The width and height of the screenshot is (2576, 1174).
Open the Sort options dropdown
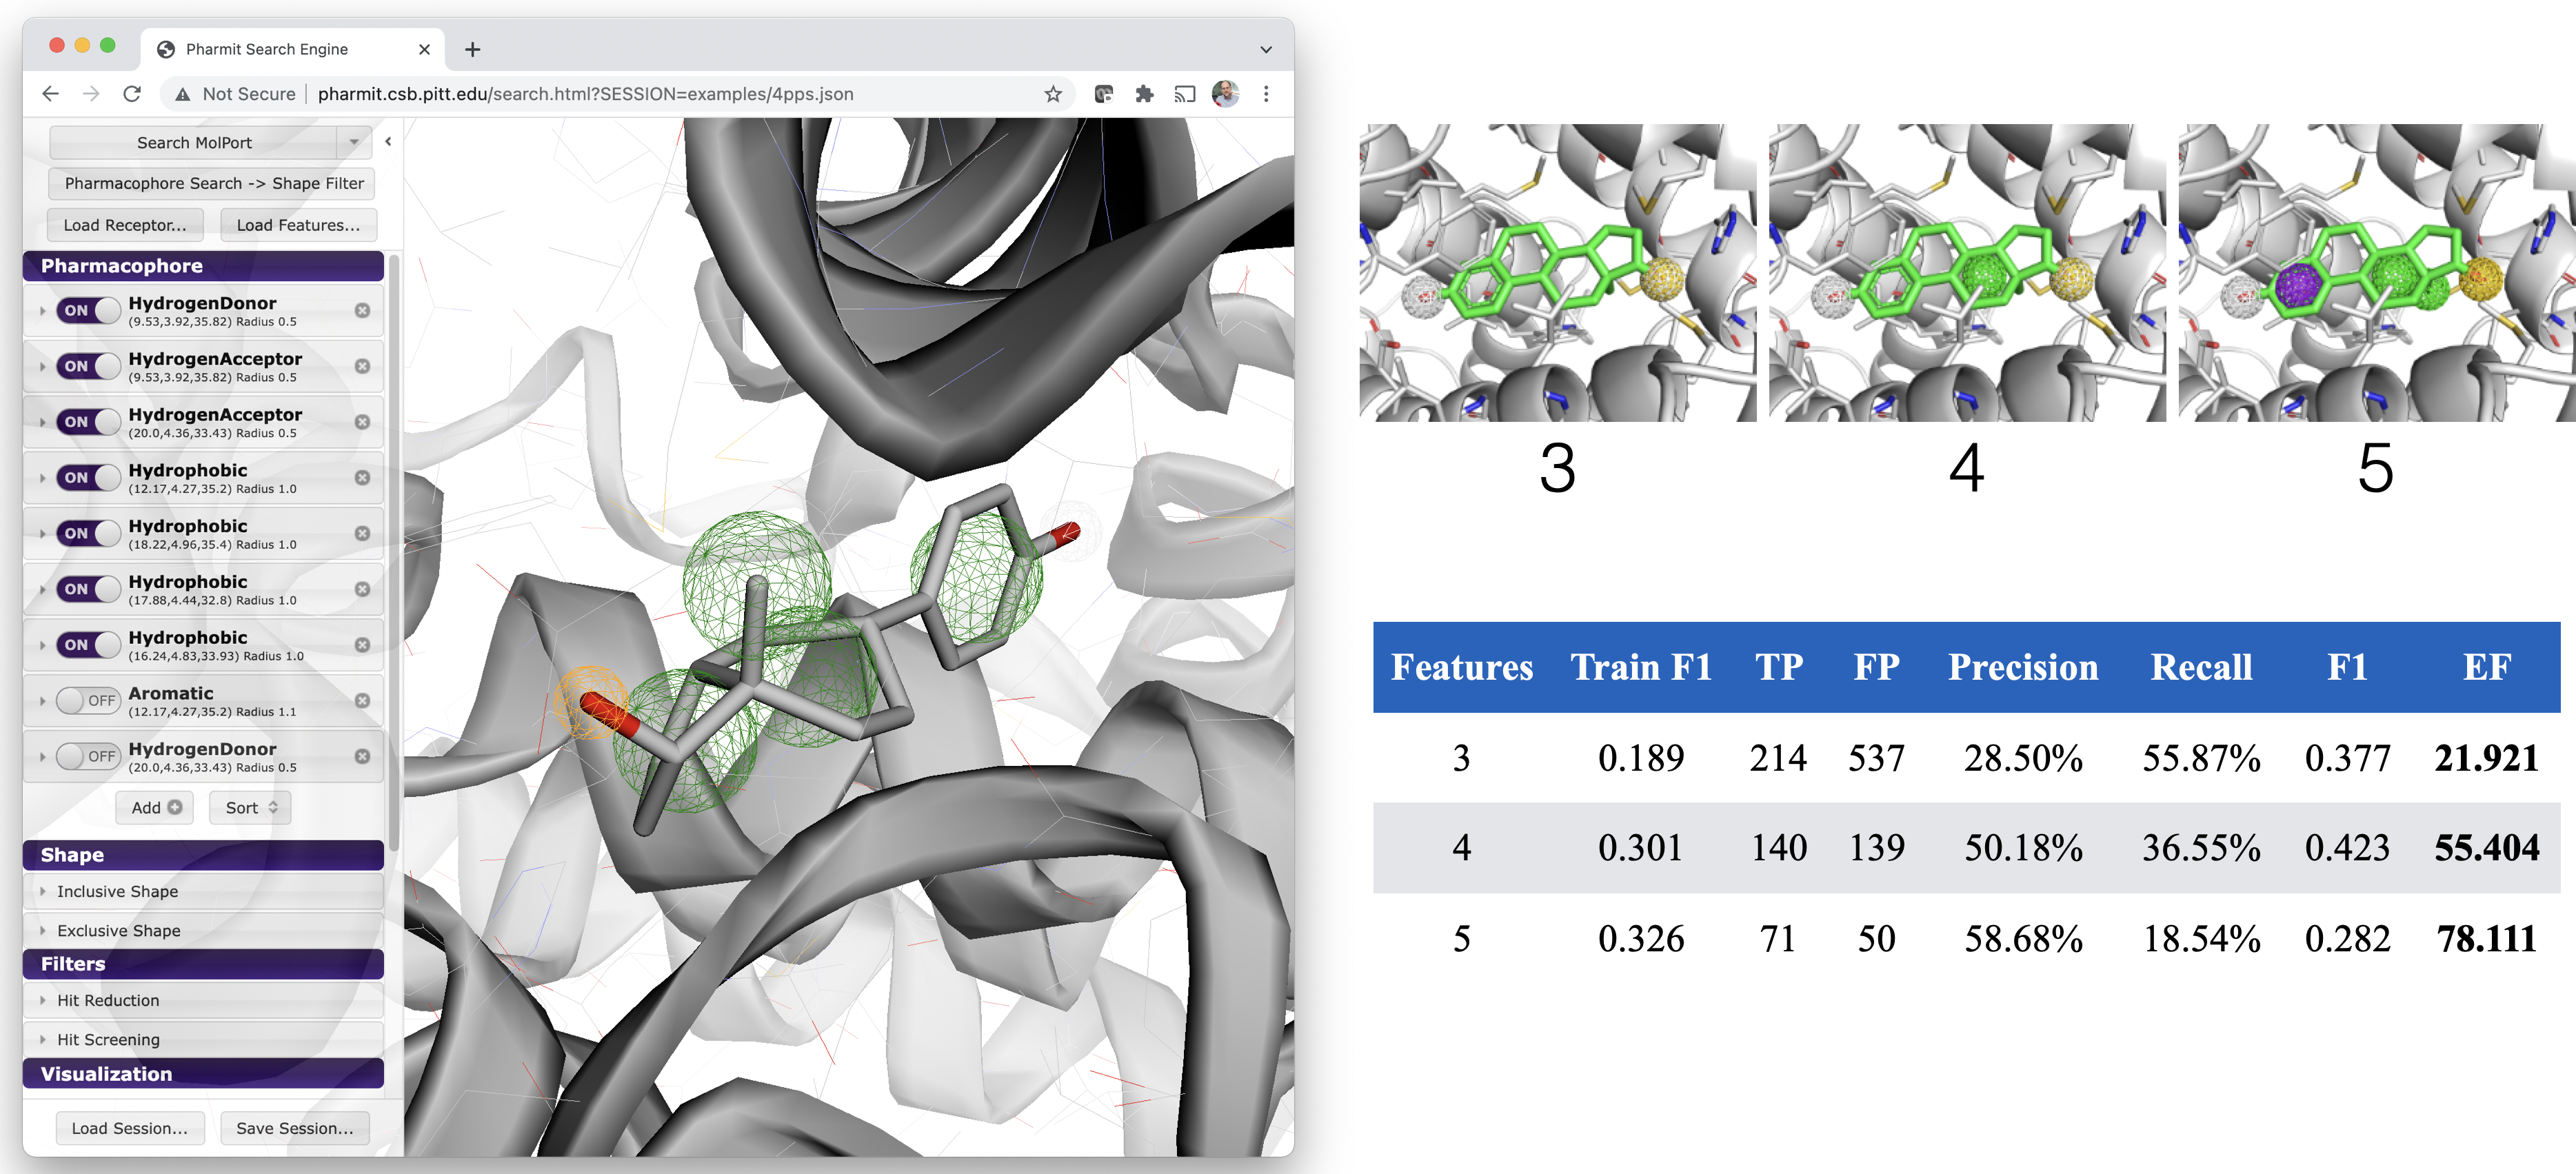[x=250, y=808]
